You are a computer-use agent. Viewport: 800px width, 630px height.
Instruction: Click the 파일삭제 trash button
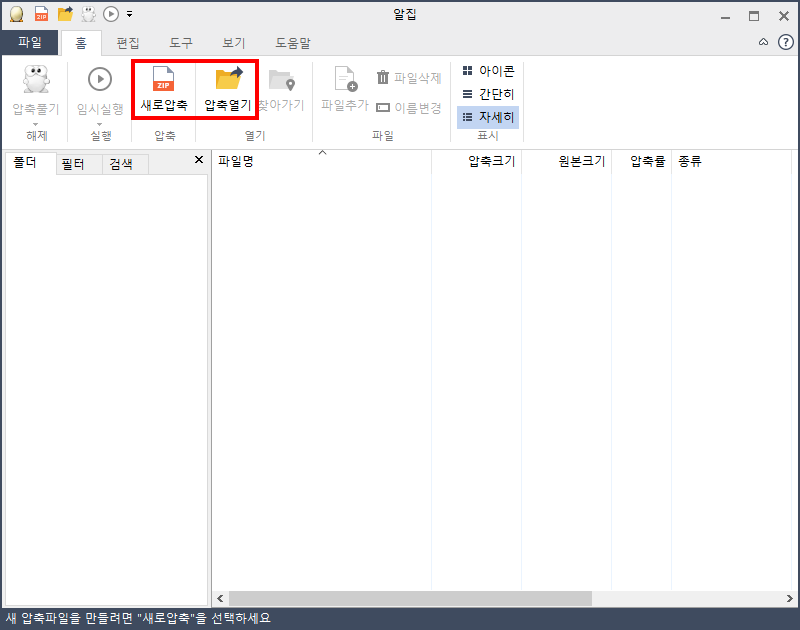(x=409, y=78)
